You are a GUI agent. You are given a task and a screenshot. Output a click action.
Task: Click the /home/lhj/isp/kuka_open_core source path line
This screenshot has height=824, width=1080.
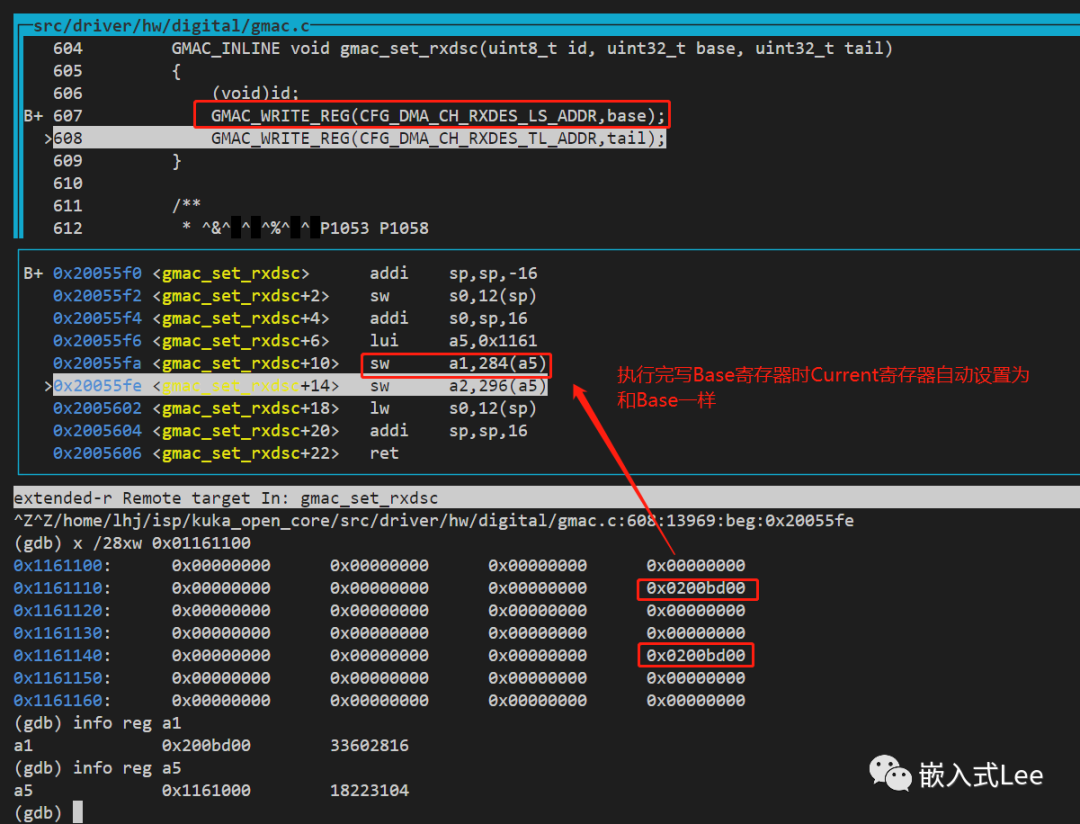coord(433,521)
